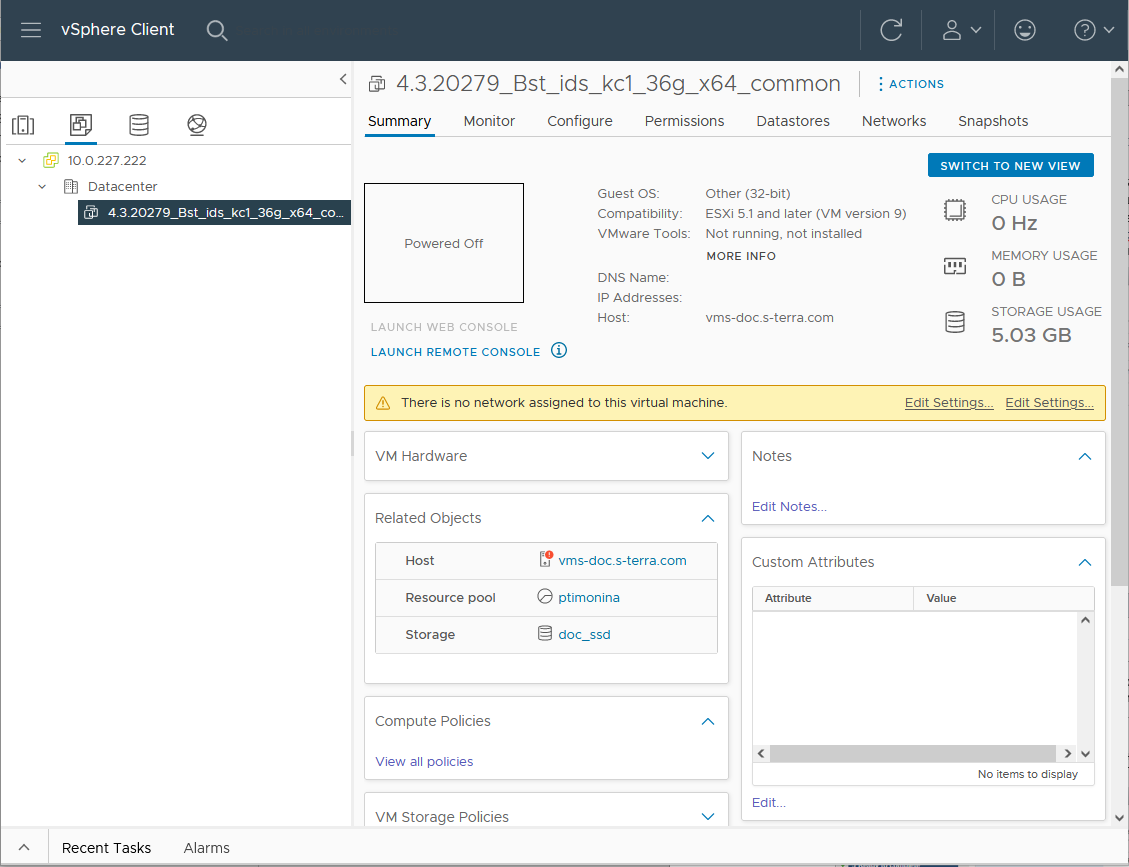Screen dimensions: 1129x867
Task: Open the hamburger main menu
Action: coord(30,30)
